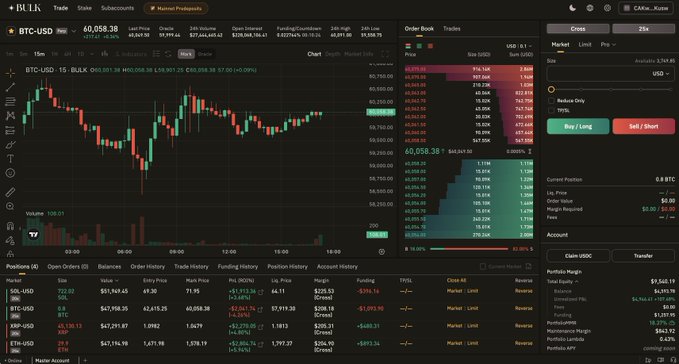Viewport: 679px width, 364px height.
Task: Open the Fibonacci lines tool
Action: tap(10, 101)
